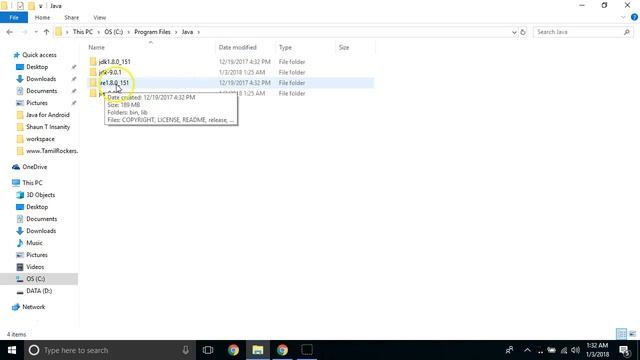Select Network in navigation pane
The height and width of the screenshot is (360, 640).
click(33, 307)
